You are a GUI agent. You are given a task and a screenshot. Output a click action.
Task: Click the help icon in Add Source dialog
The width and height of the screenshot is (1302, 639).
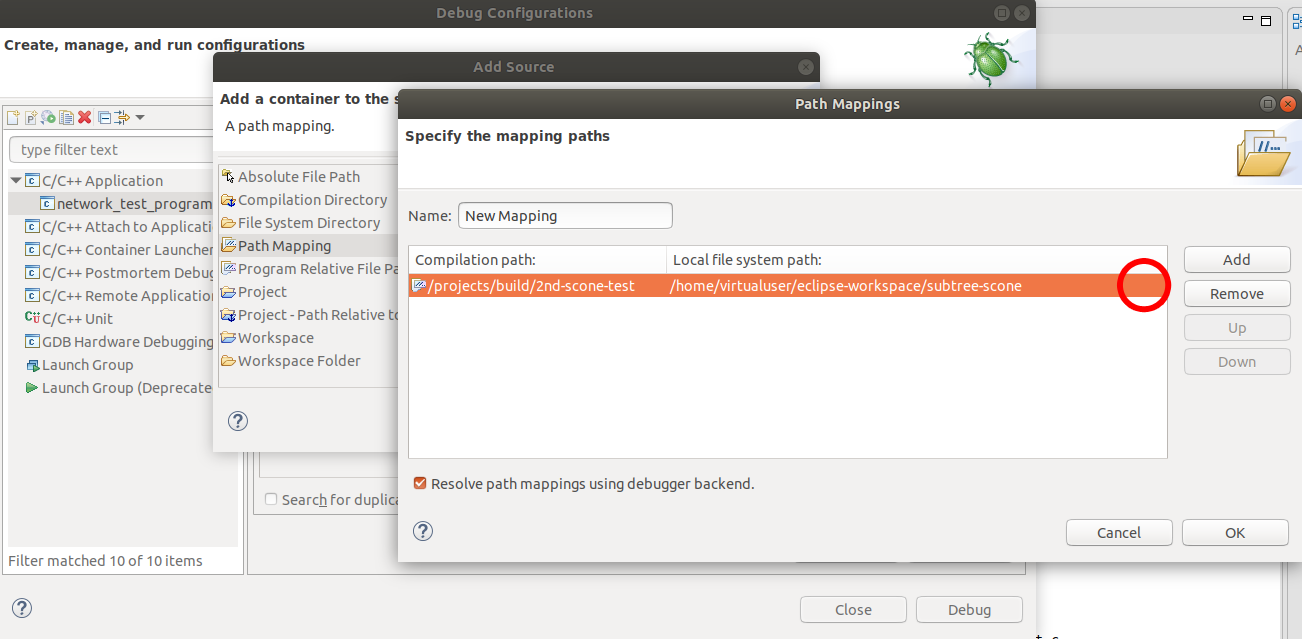[x=237, y=421]
